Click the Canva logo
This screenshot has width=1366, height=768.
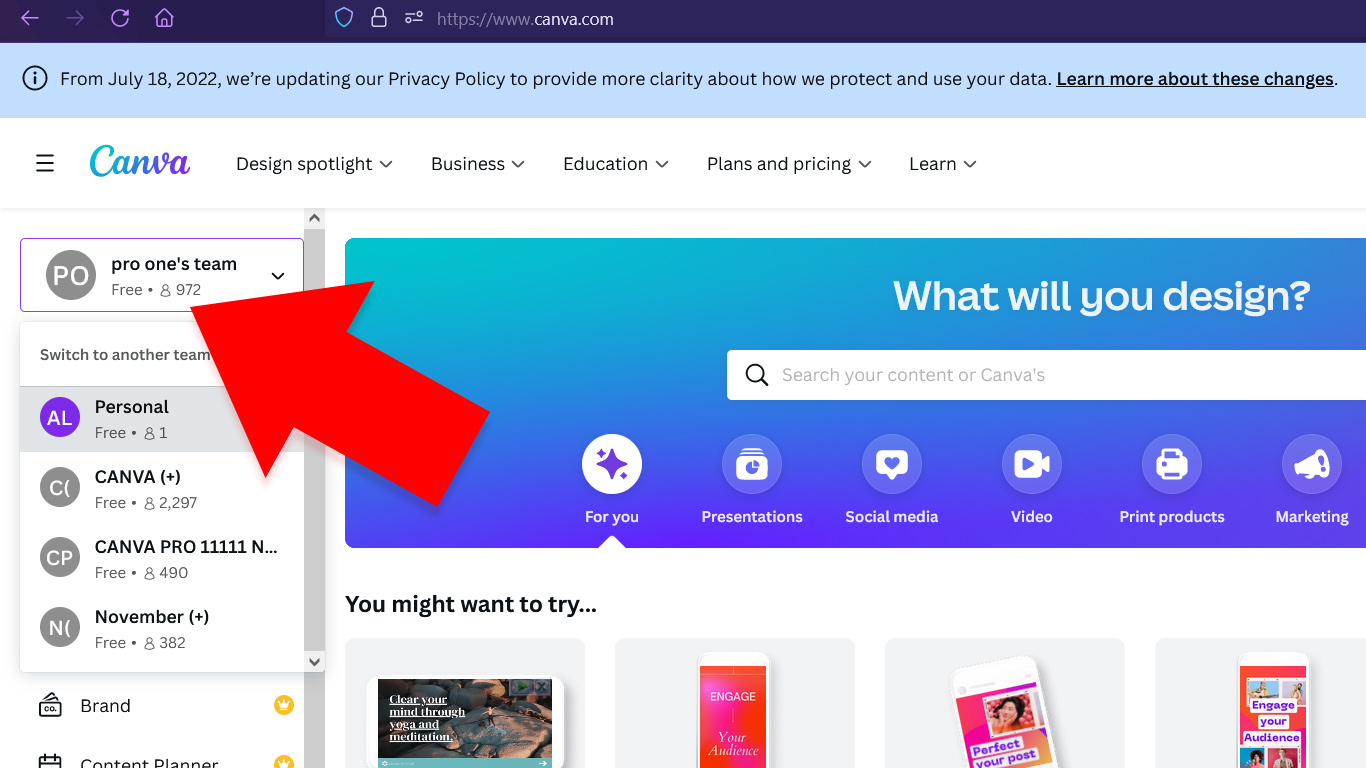tap(139, 162)
